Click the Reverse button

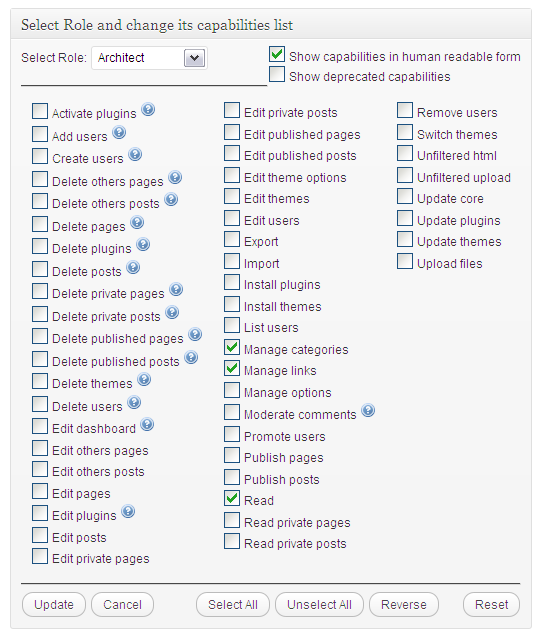404,604
